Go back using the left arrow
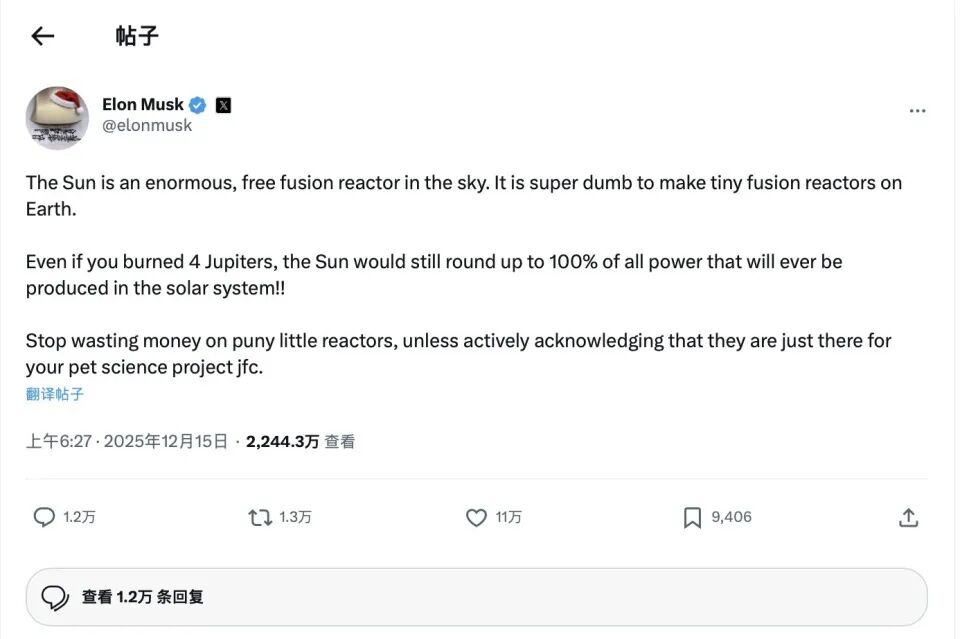Image resolution: width=960 pixels, height=639 pixels. tap(42, 37)
